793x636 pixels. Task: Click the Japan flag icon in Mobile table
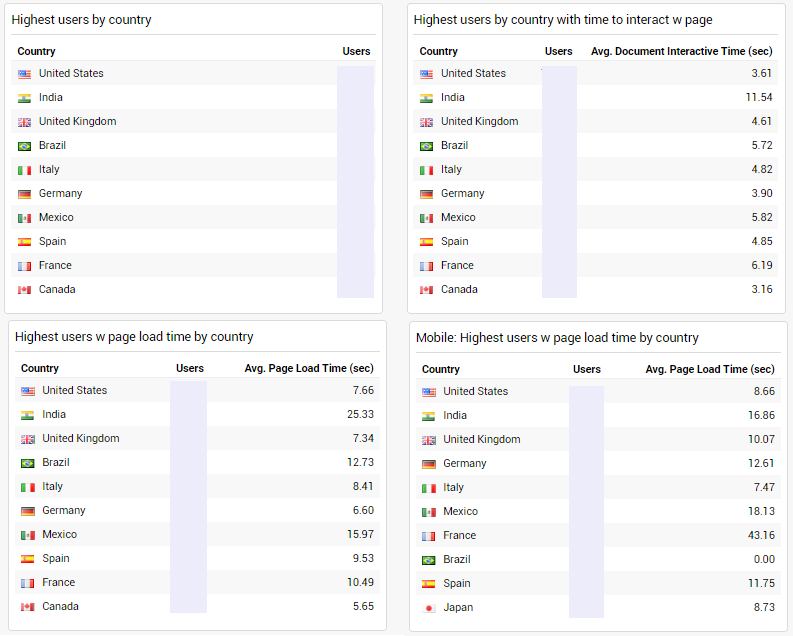click(429, 608)
